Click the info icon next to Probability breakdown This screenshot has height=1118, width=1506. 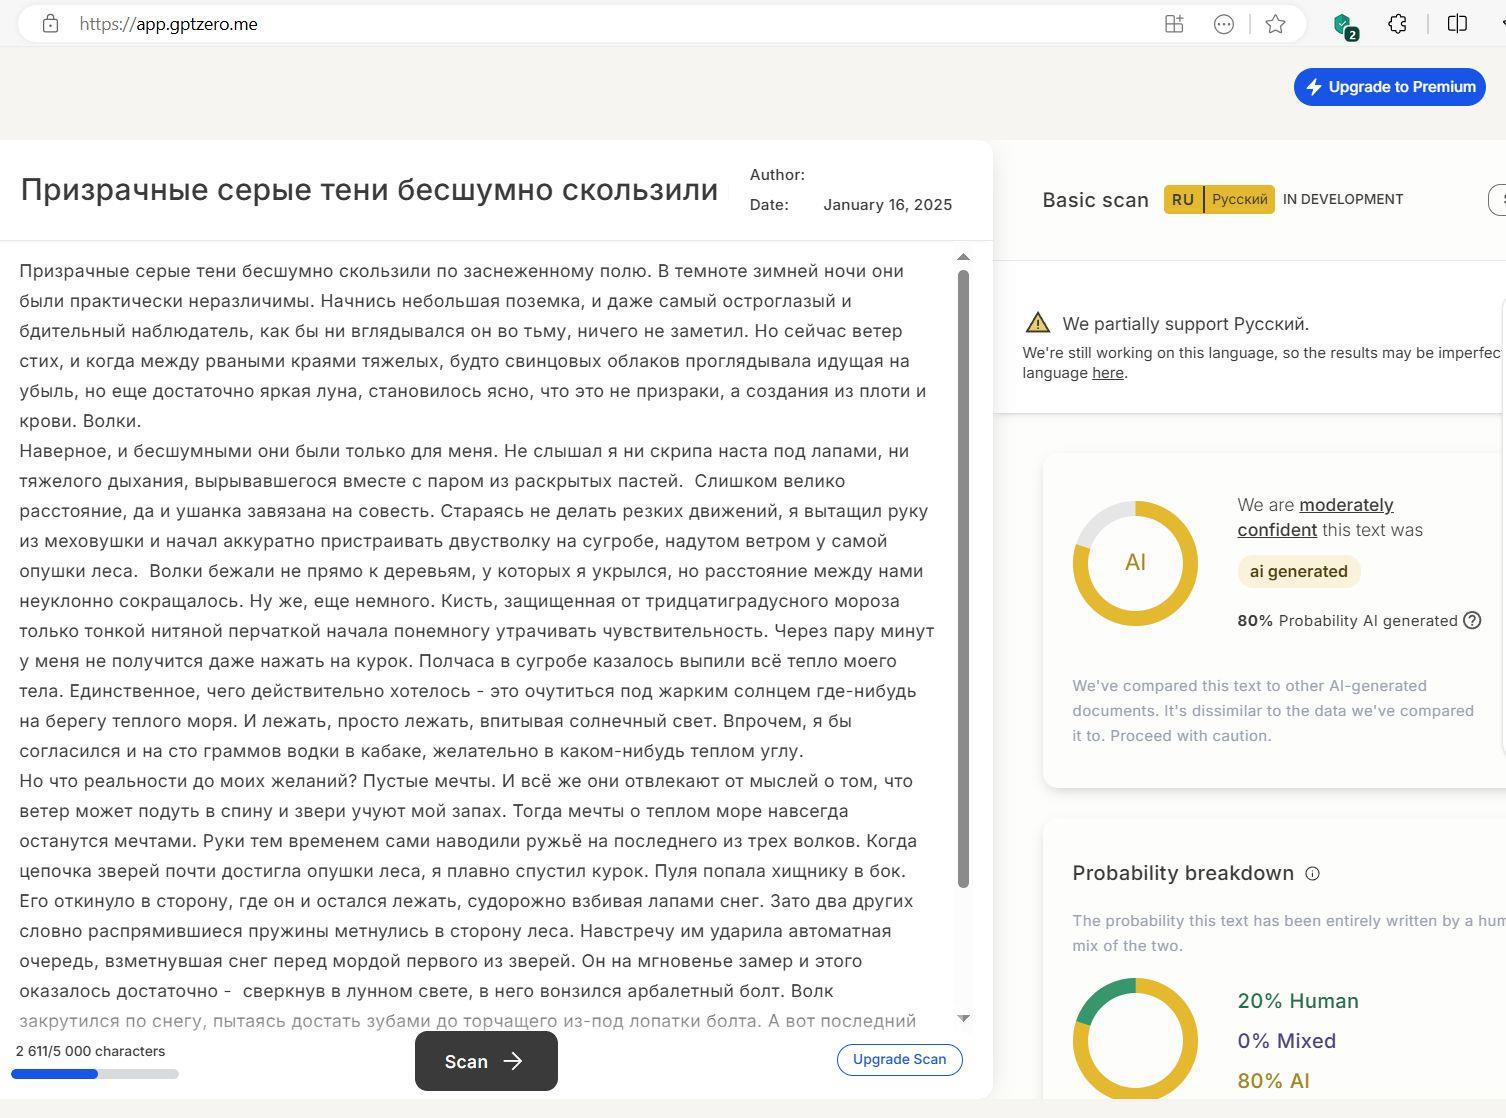click(x=1313, y=873)
